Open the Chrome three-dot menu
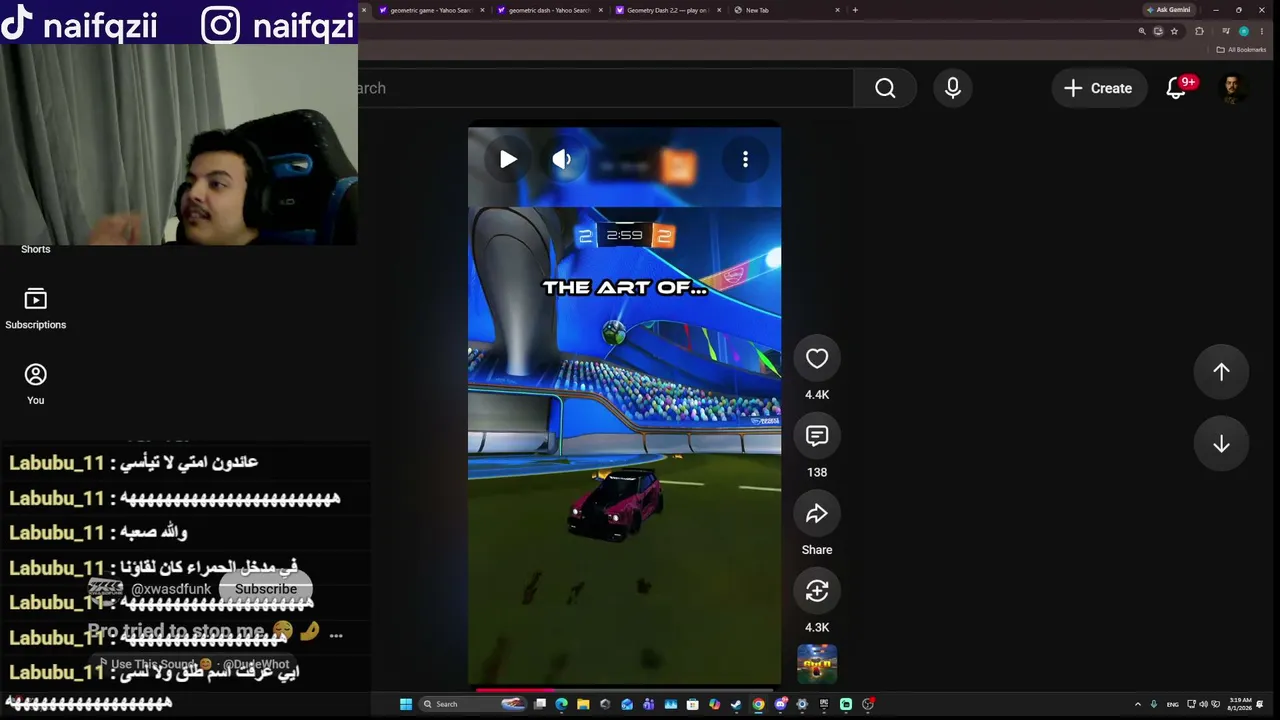1280x720 pixels. pos(1262,31)
